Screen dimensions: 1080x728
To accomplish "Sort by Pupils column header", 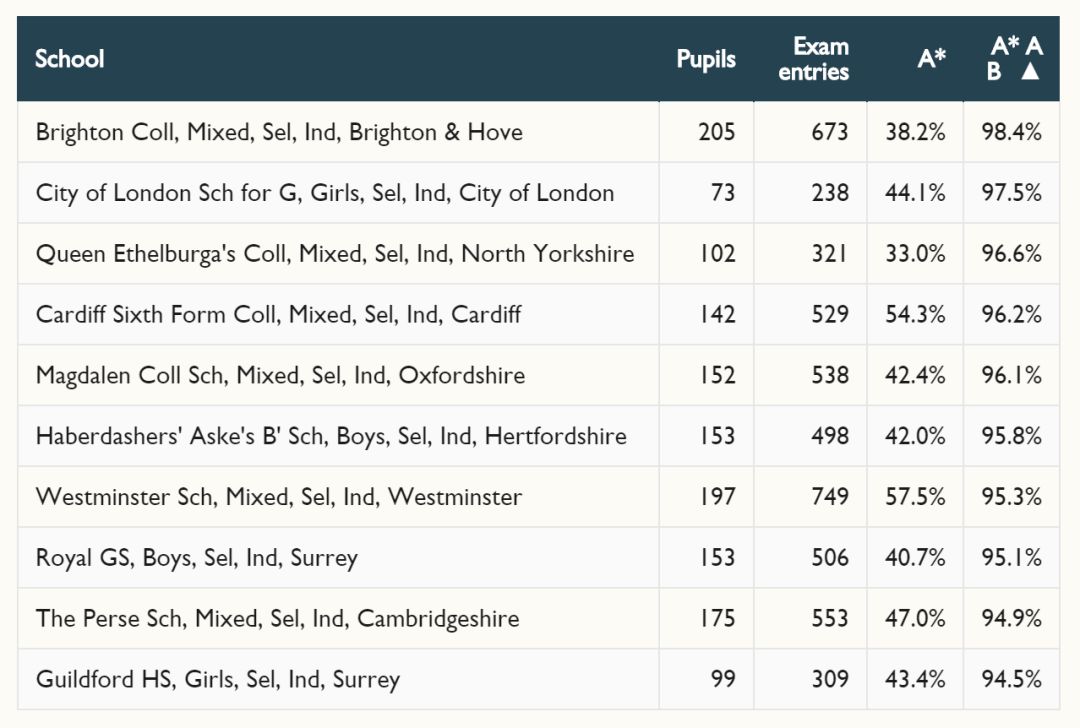I will coord(705,59).
